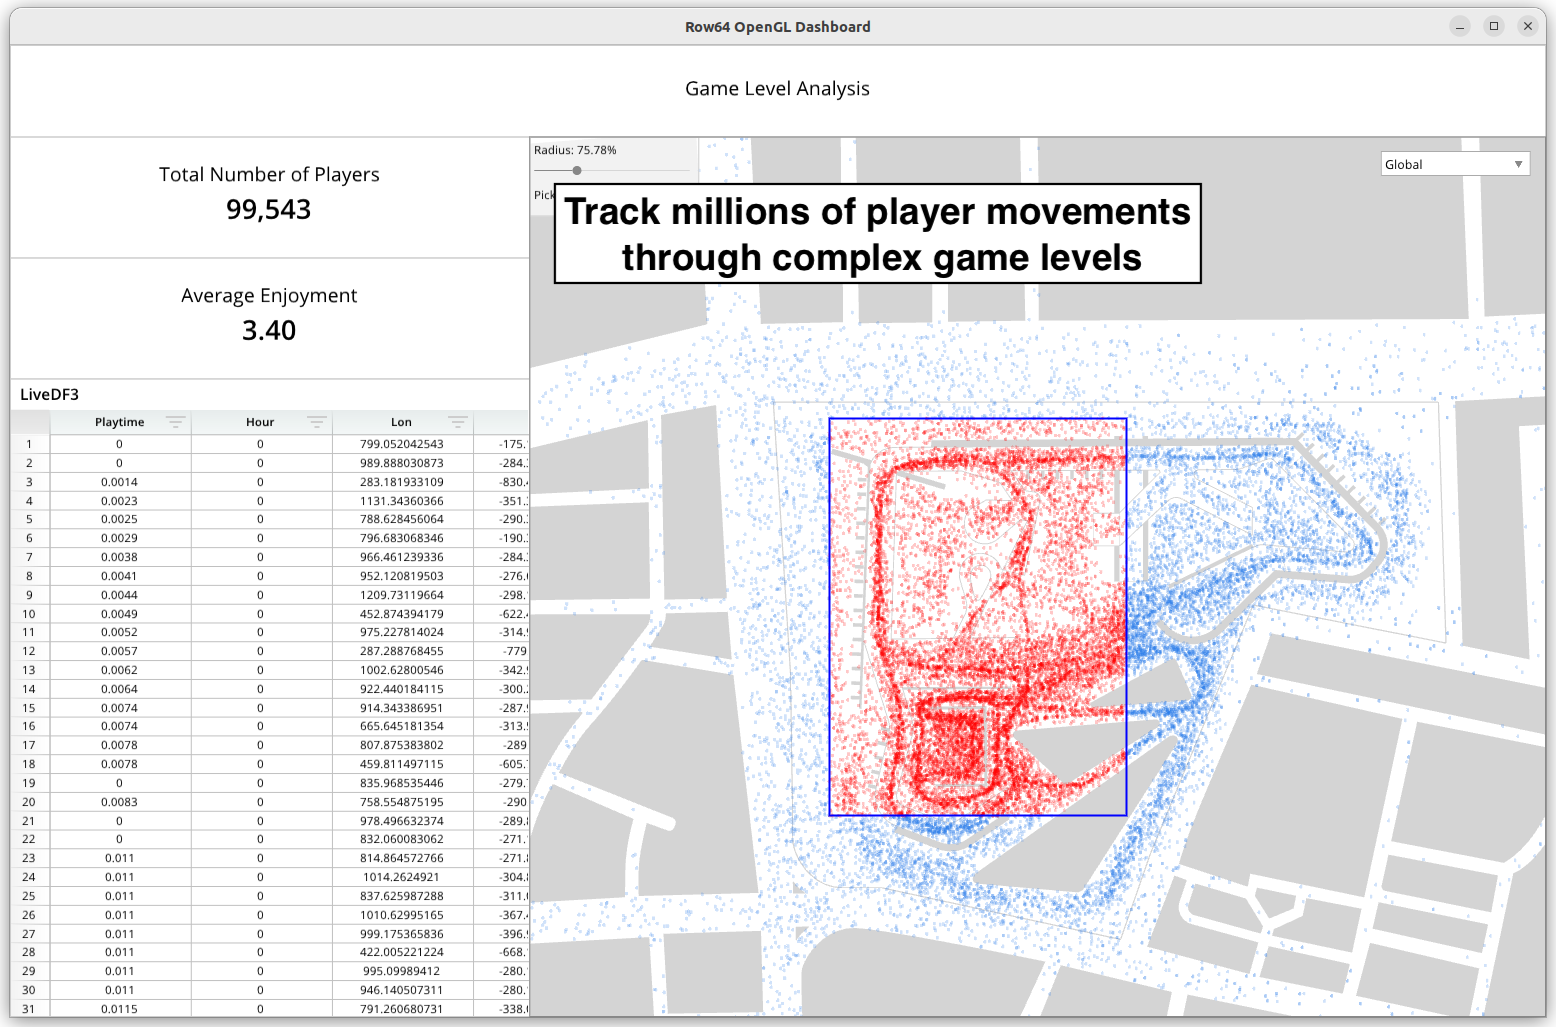Click the Total Number of Players count
Viewport: 1556px width, 1027px height.
269,209
